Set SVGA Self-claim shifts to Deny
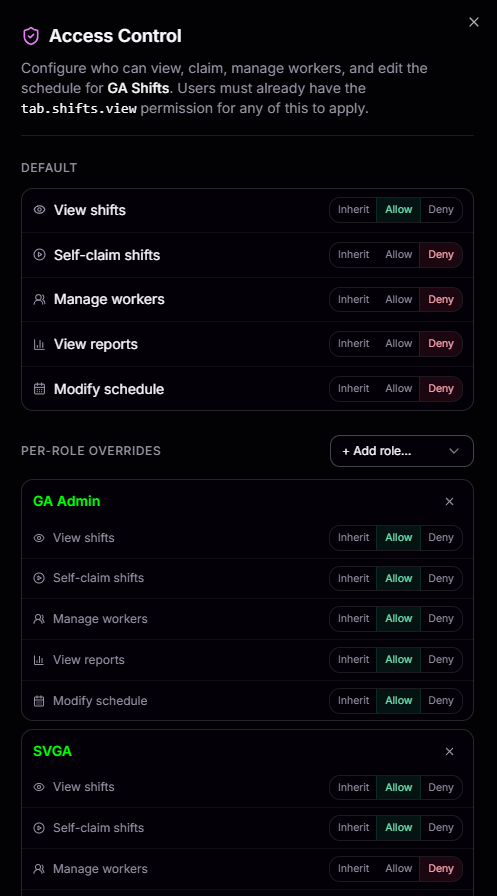 (441, 827)
